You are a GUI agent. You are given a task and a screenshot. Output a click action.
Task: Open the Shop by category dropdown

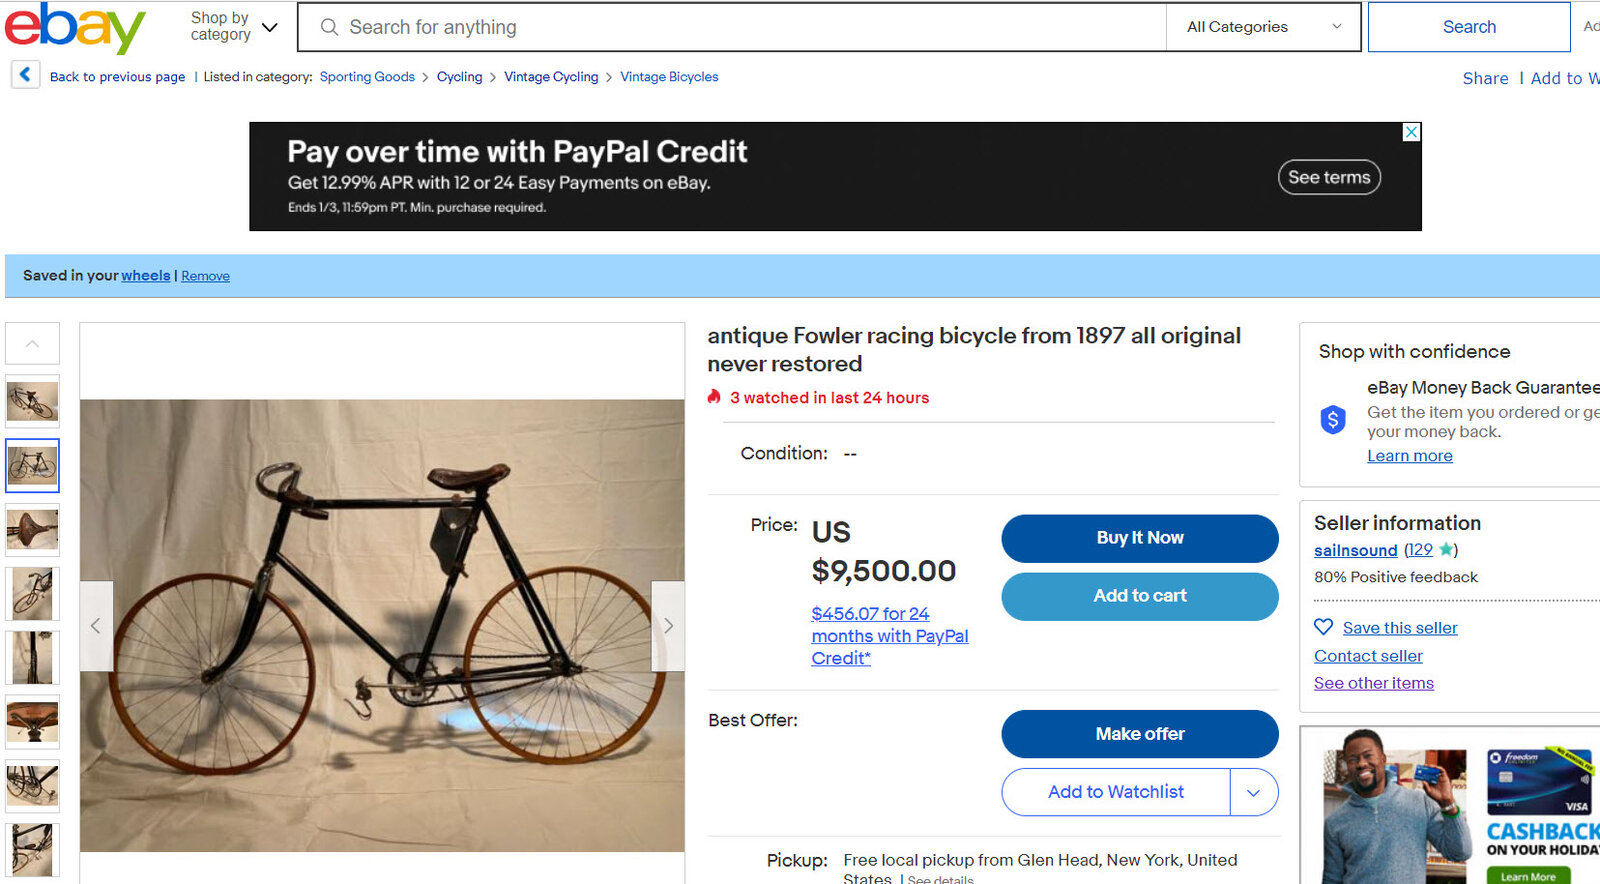[x=232, y=27]
